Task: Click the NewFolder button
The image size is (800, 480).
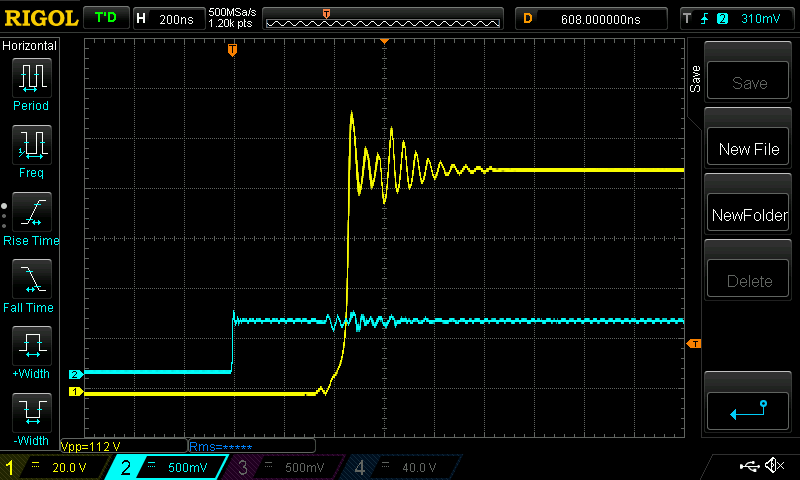Action: point(749,215)
